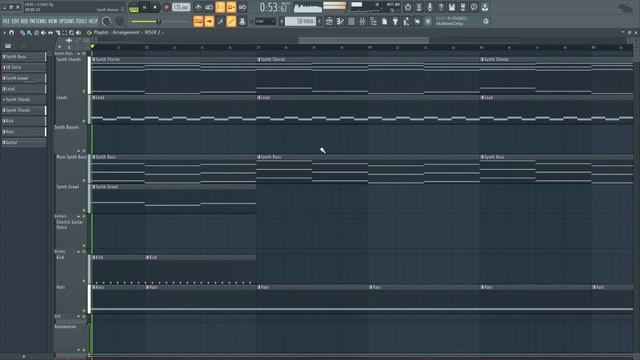Open the playlist options menu arrow
640x360 pixels.
point(5,33)
